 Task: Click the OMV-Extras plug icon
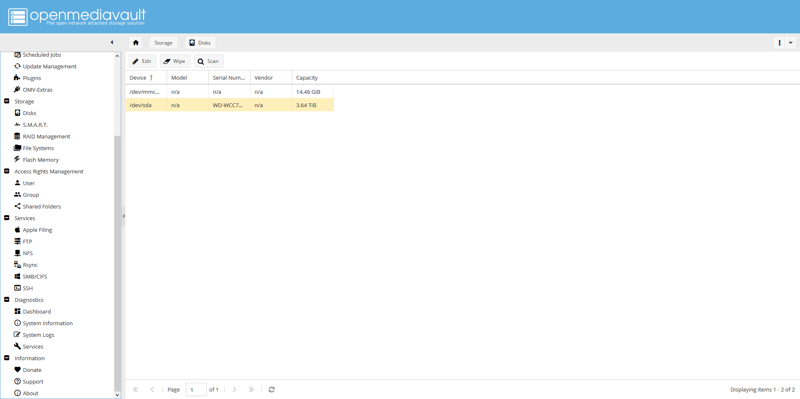pos(17,90)
